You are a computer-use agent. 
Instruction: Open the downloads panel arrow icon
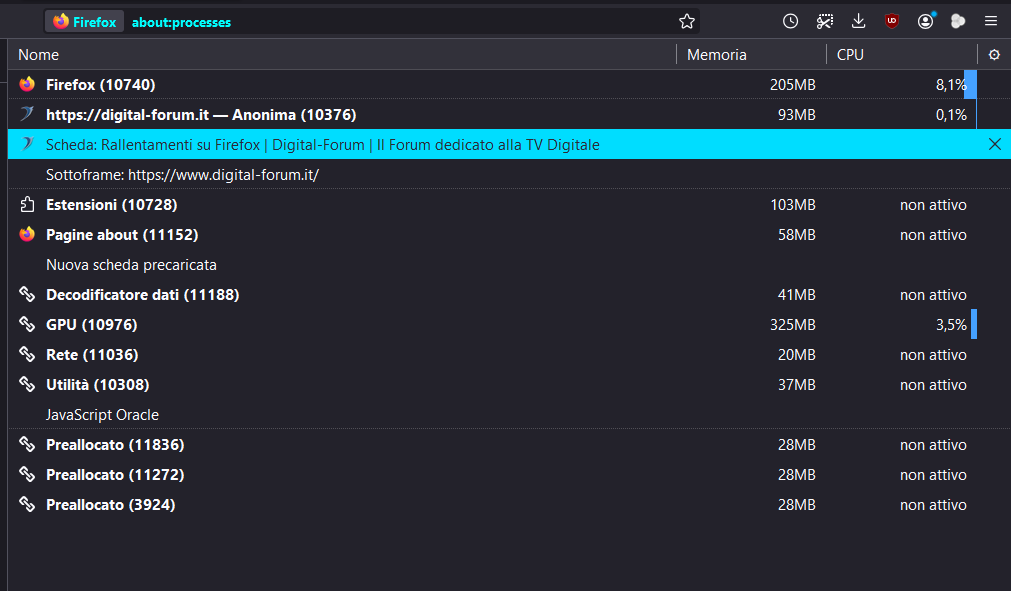(x=858, y=21)
